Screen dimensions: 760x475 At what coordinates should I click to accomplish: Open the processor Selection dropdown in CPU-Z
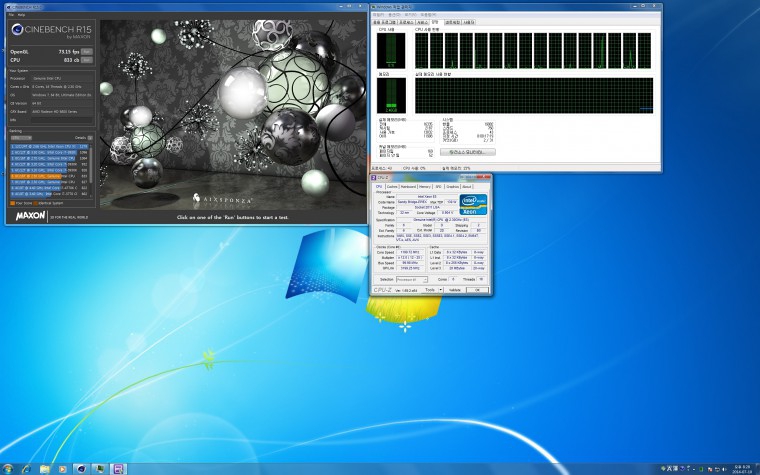point(412,280)
